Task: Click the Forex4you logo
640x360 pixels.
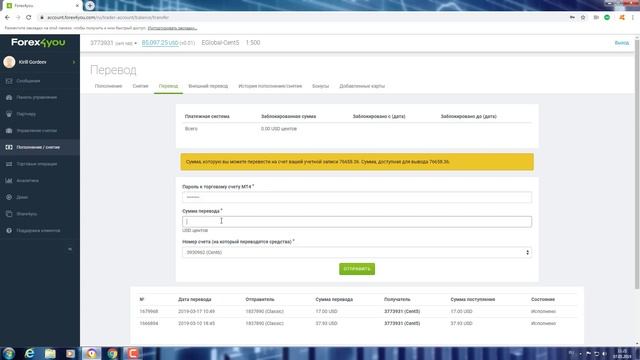Action: coord(38,42)
